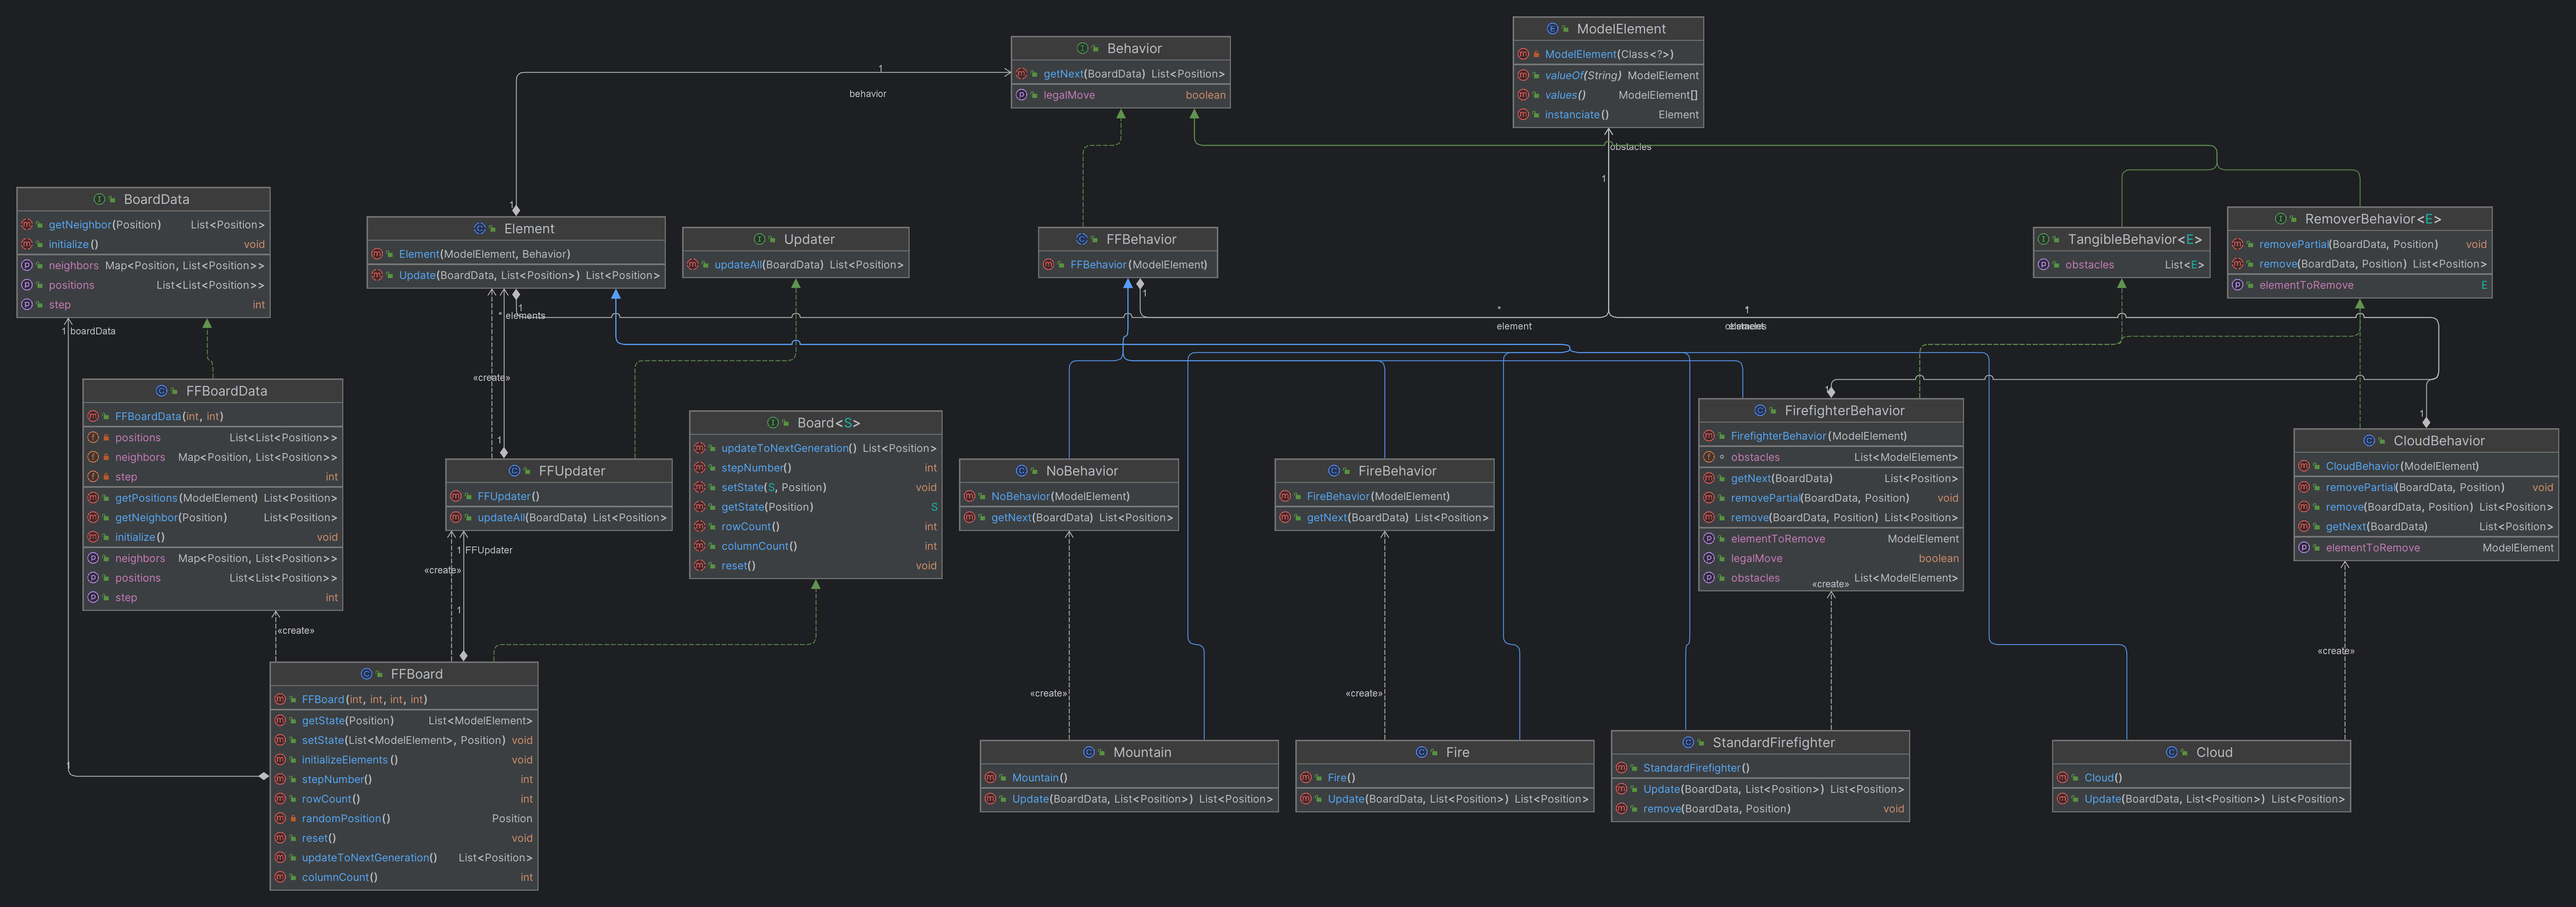Click the method icon beside randomPosition() in FFBoard
2576x907 pixels.
point(280,818)
